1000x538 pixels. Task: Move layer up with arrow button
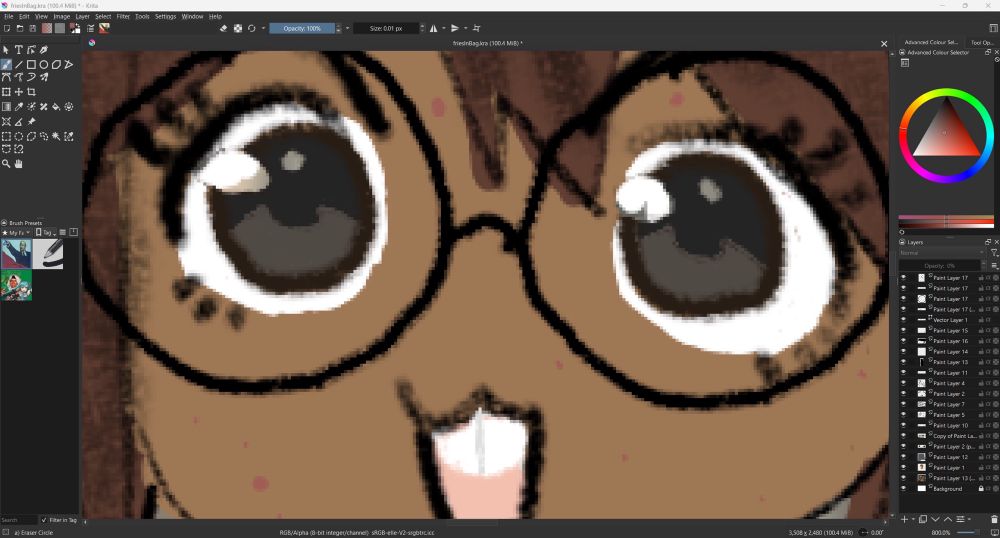pos(948,520)
